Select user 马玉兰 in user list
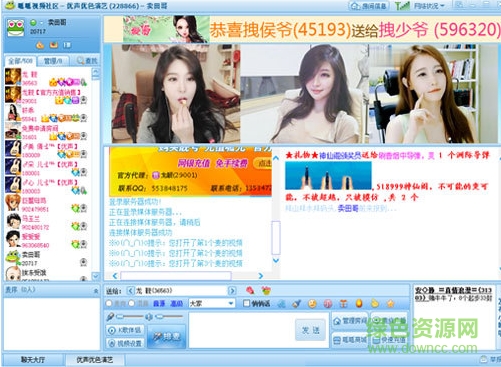501x367 pixels. point(47,222)
